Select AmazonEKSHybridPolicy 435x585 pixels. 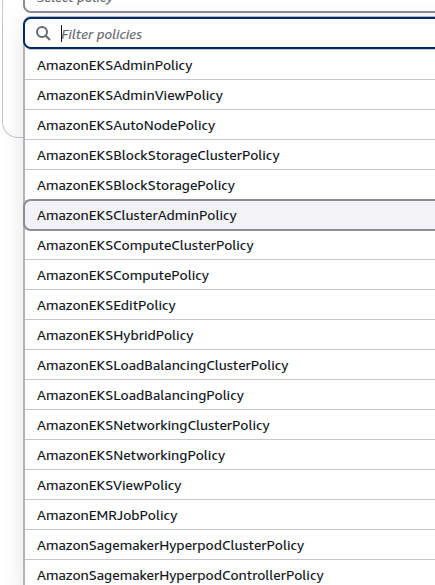pos(230,335)
